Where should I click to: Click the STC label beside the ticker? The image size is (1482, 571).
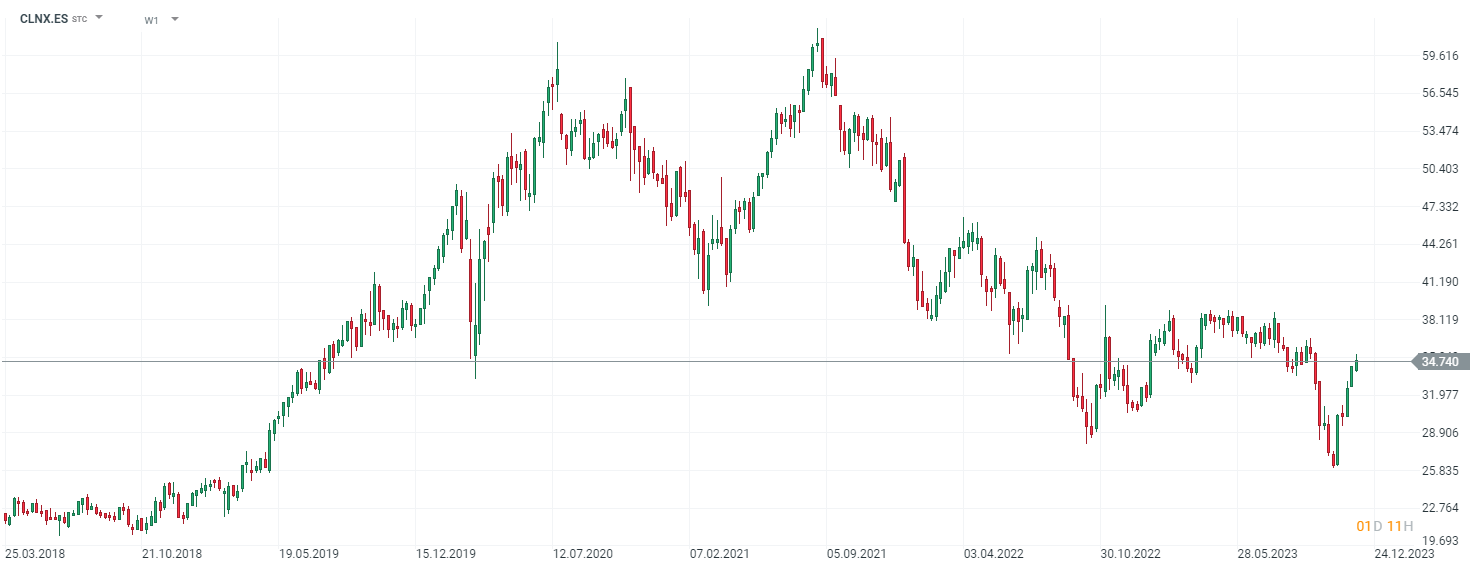[x=79, y=19]
